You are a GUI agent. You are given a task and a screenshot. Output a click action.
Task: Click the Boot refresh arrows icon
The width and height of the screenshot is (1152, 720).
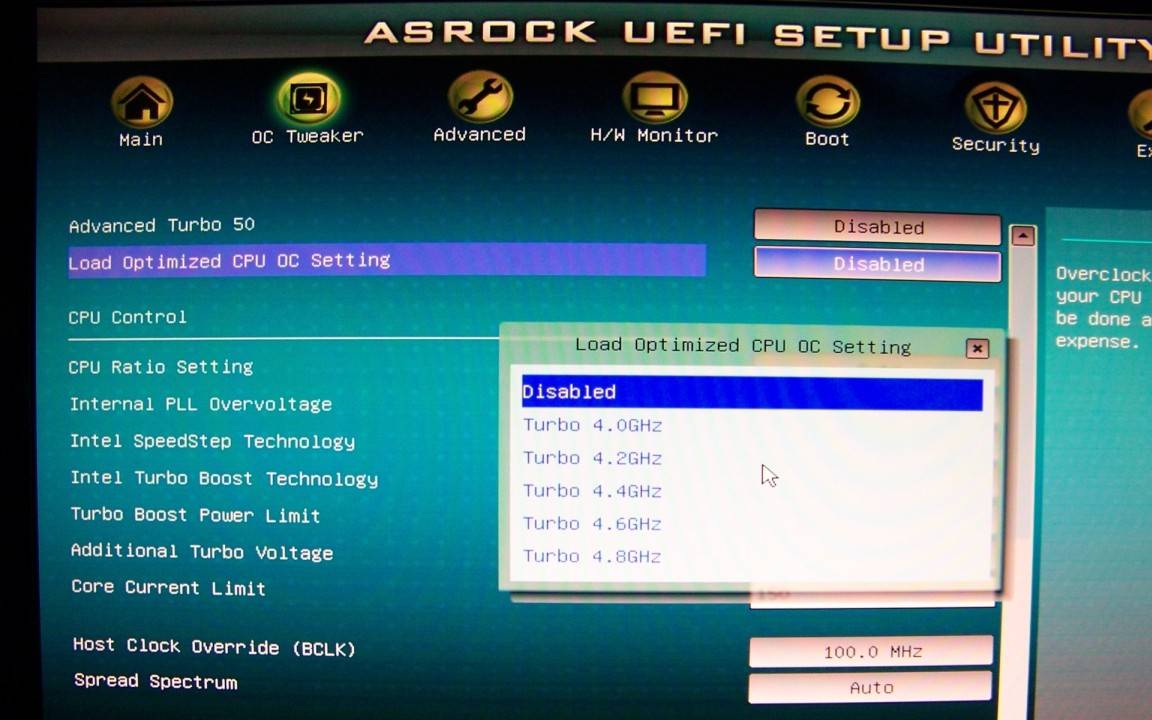(x=827, y=104)
